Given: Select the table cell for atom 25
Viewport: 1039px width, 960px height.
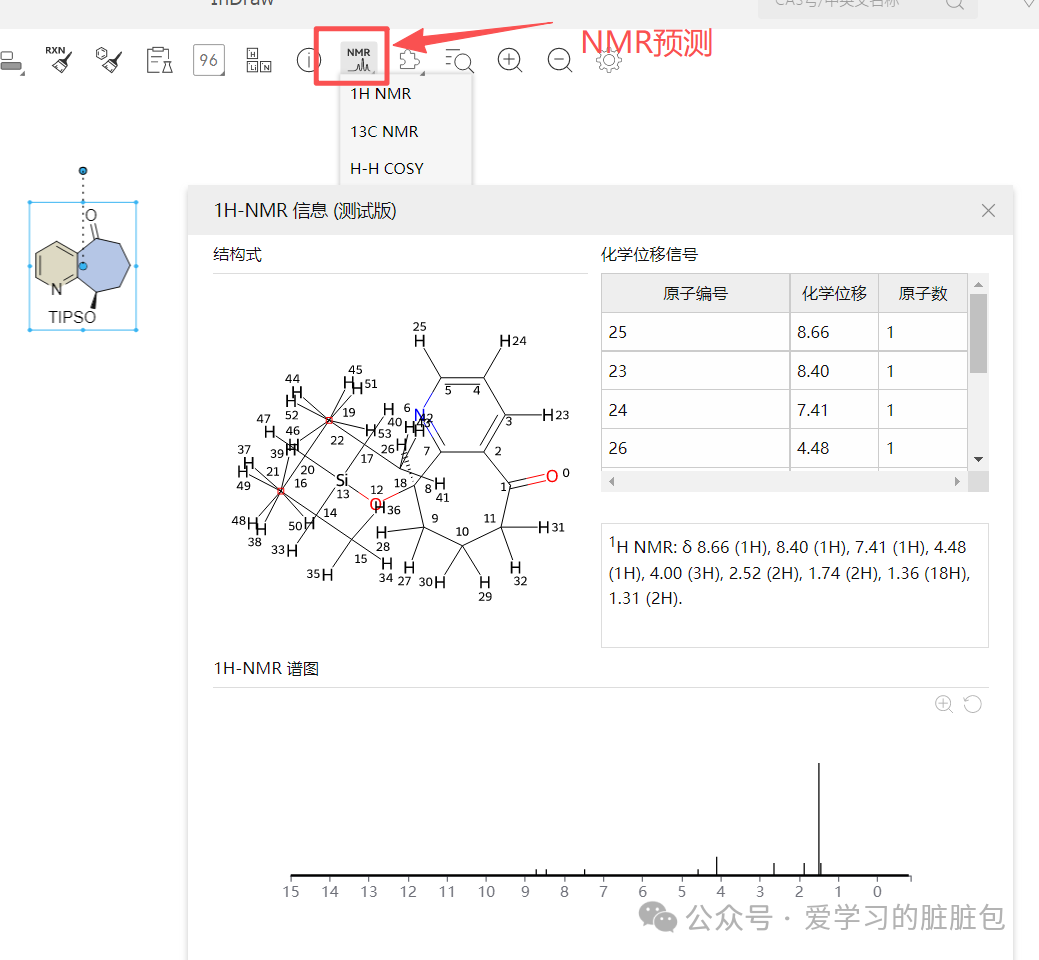Looking at the screenshot, I should pyautogui.click(x=695, y=332).
